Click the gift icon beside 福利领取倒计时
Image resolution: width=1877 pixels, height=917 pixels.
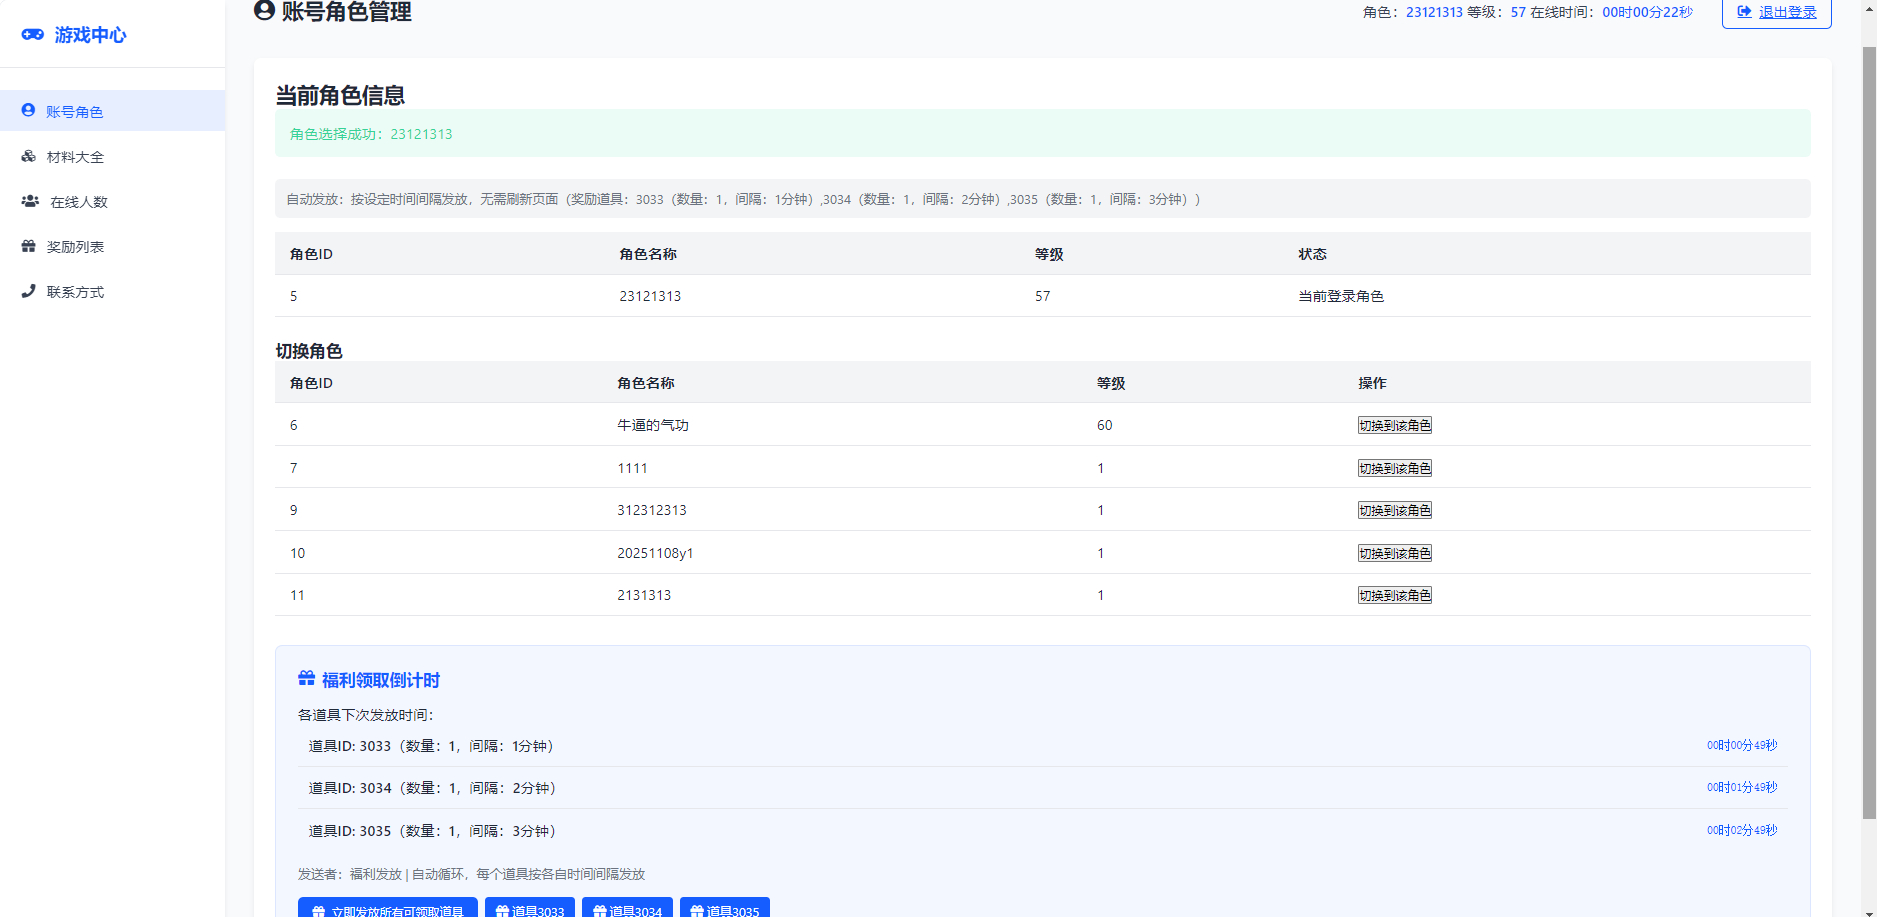pyautogui.click(x=305, y=678)
